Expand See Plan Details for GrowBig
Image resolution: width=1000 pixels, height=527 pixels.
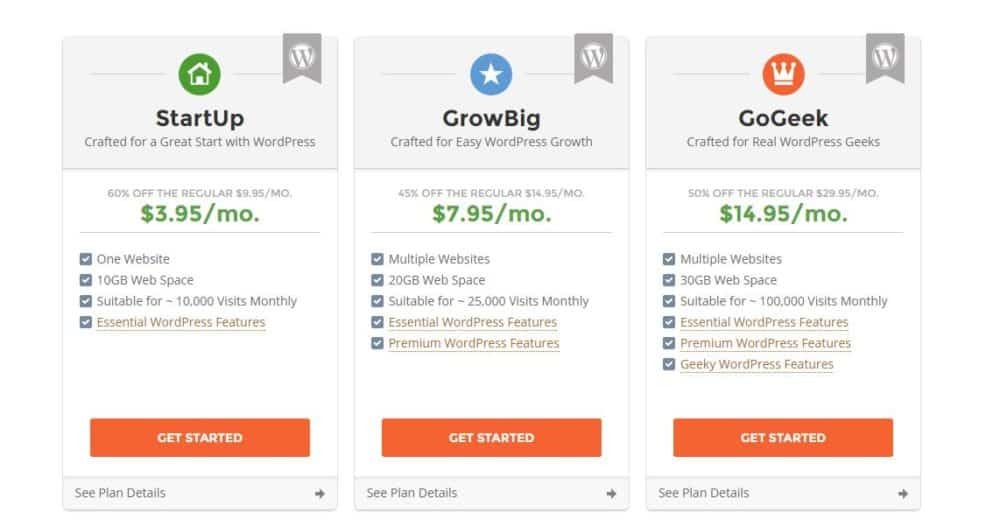pyautogui.click(x=412, y=492)
